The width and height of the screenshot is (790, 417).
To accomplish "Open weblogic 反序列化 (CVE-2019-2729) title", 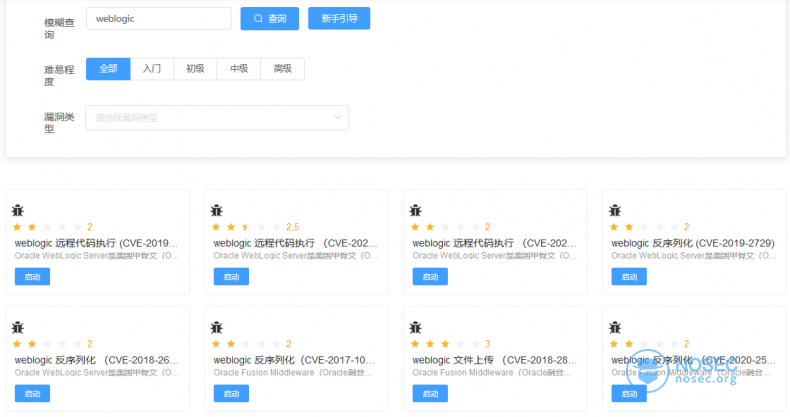I will pos(693,243).
